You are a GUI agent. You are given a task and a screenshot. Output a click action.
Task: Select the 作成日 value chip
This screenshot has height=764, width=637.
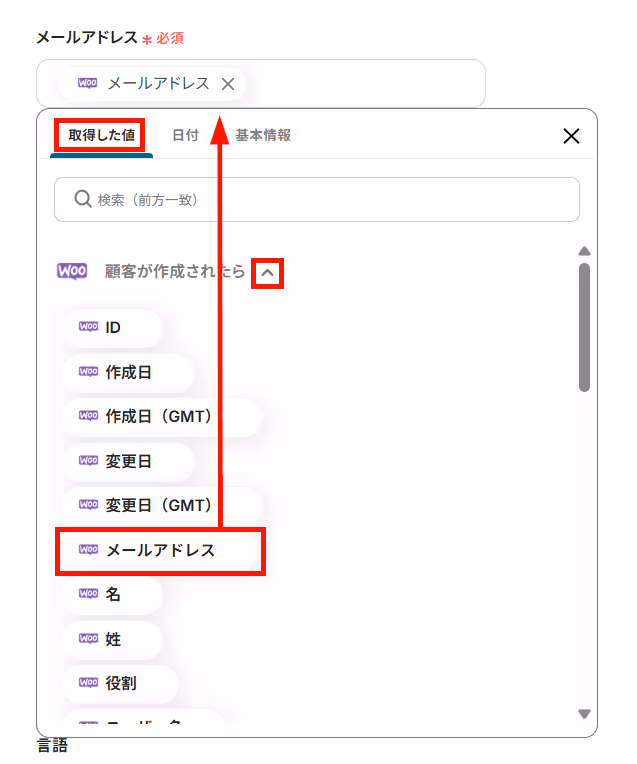(x=129, y=372)
